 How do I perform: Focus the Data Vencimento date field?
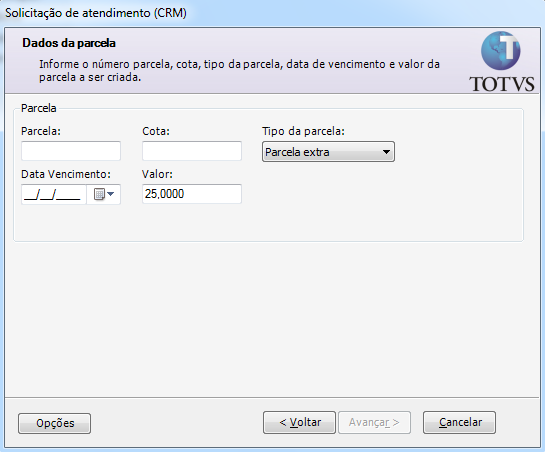(54, 194)
